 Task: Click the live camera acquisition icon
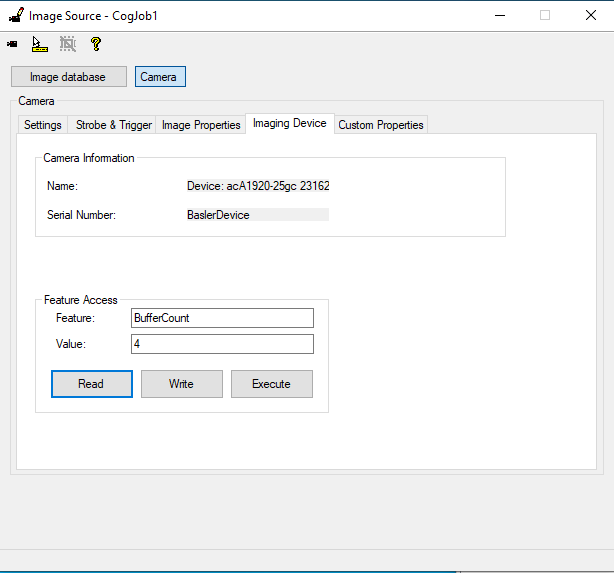click(12, 44)
